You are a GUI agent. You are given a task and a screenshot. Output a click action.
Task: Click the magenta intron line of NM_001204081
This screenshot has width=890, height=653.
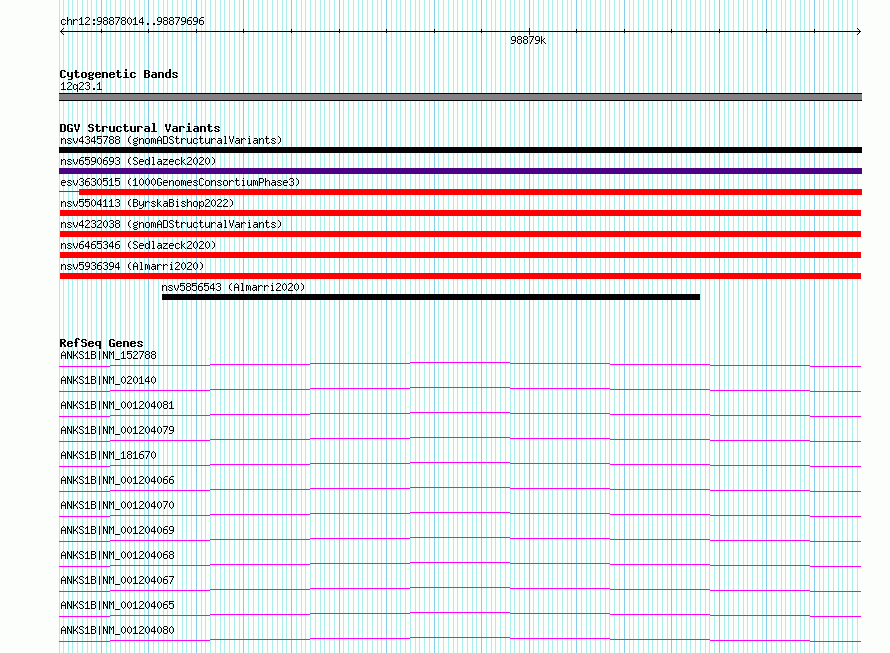click(460, 413)
